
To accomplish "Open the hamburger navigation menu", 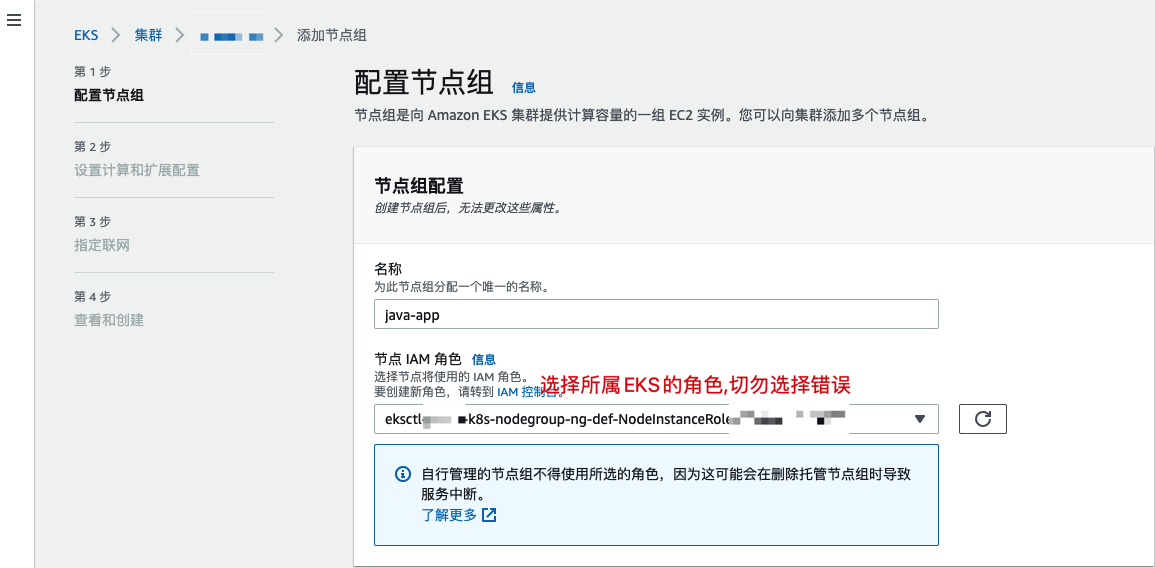I will pyautogui.click(x=14, y=20).
